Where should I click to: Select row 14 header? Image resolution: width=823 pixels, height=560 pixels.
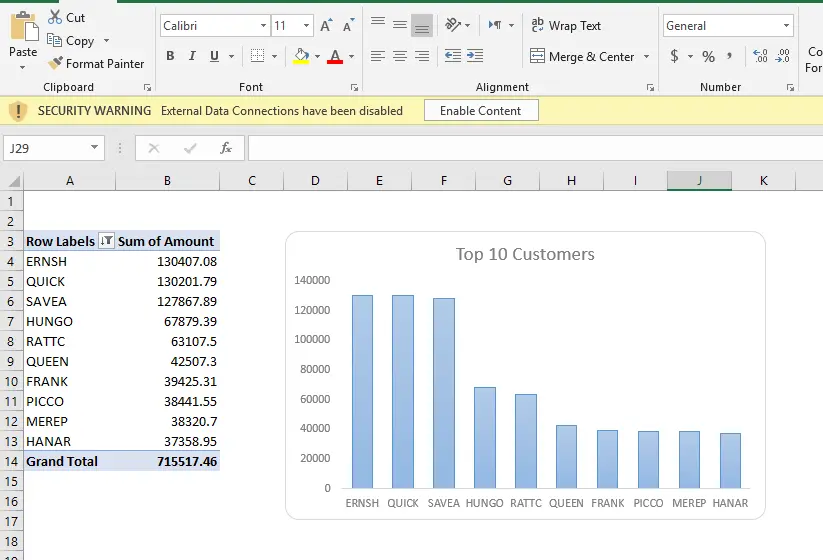[x=11, y=461]
